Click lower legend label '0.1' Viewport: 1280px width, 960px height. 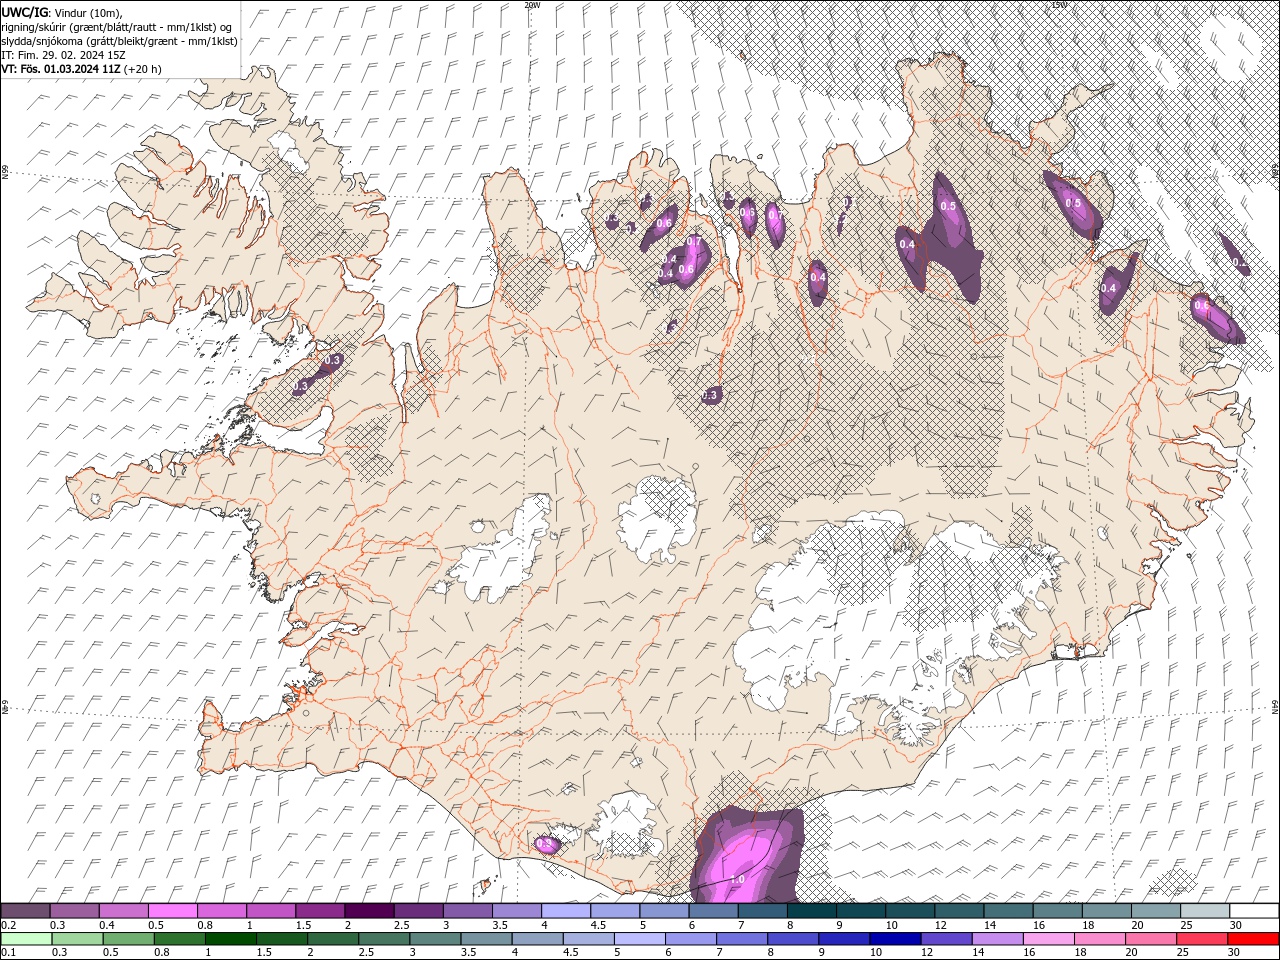pyautogui.click(x=8, y=953)
